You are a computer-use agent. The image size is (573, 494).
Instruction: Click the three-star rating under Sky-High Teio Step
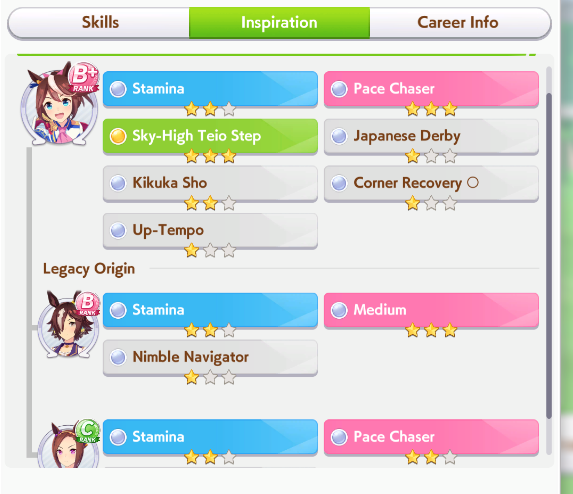pyautogui.click(x=210, y=156)
